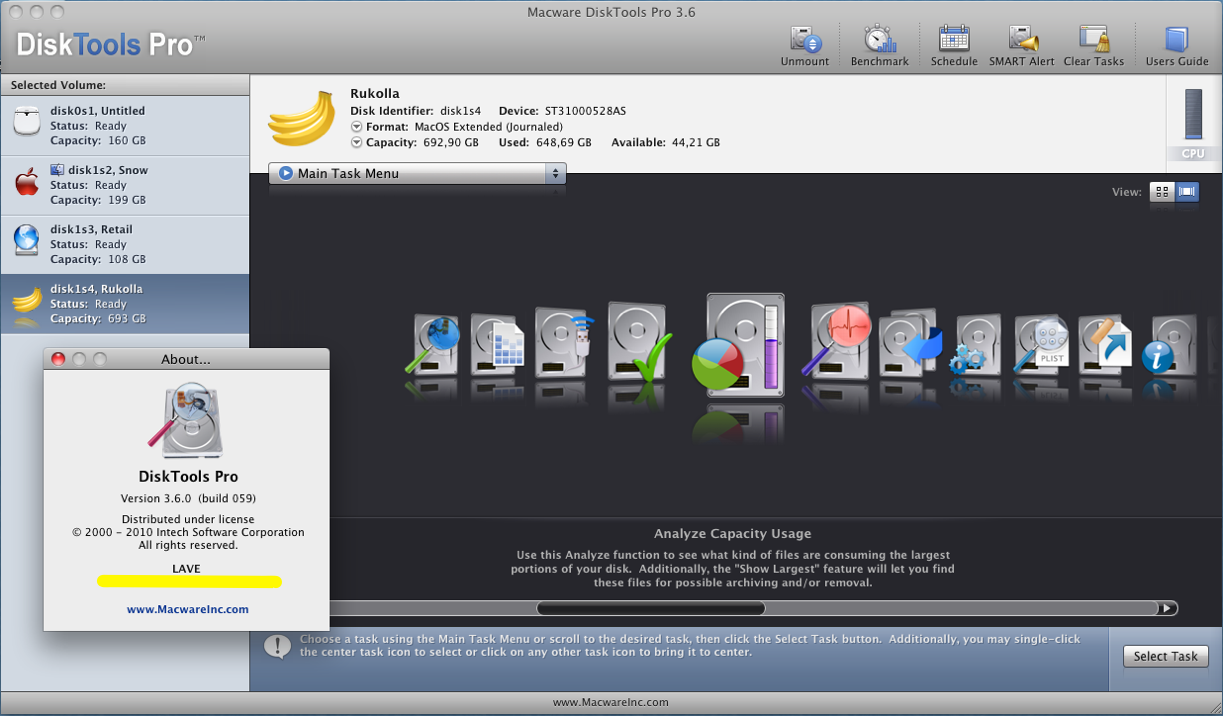The image size is (1223, 716).
Task: Click the 'Rukolla' volume name in header
Action: coord(376,94)
